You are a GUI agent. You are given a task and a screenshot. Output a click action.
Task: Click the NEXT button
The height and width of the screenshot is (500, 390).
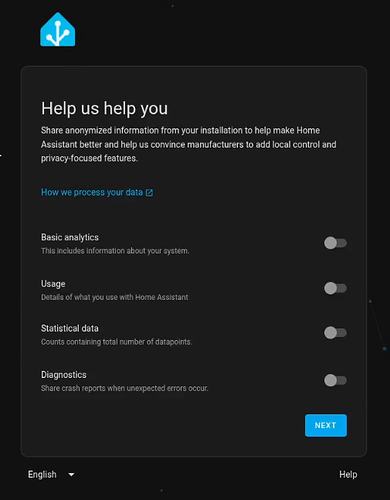coord(326,425)
